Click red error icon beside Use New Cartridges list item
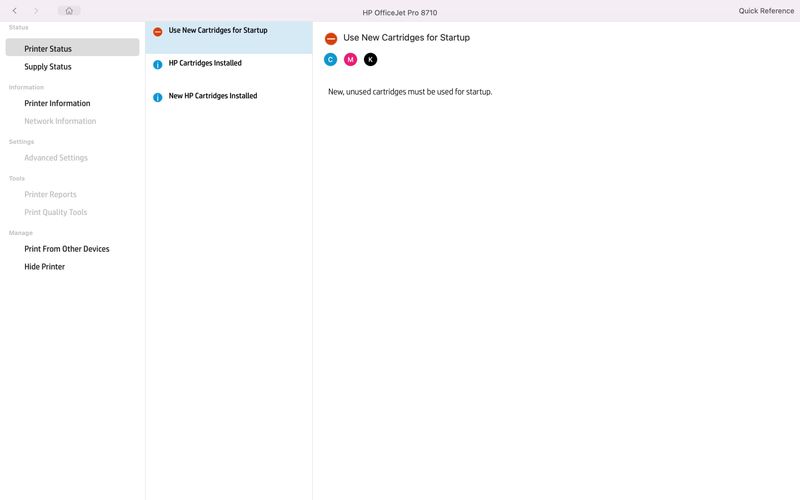Screen dimensions: 800x500 158,32
